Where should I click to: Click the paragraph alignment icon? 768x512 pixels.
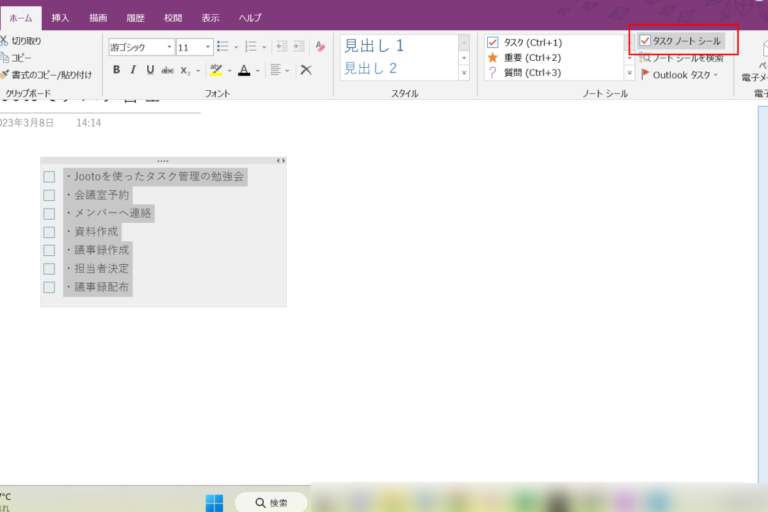pyautogui.click(x=276, y=70)
